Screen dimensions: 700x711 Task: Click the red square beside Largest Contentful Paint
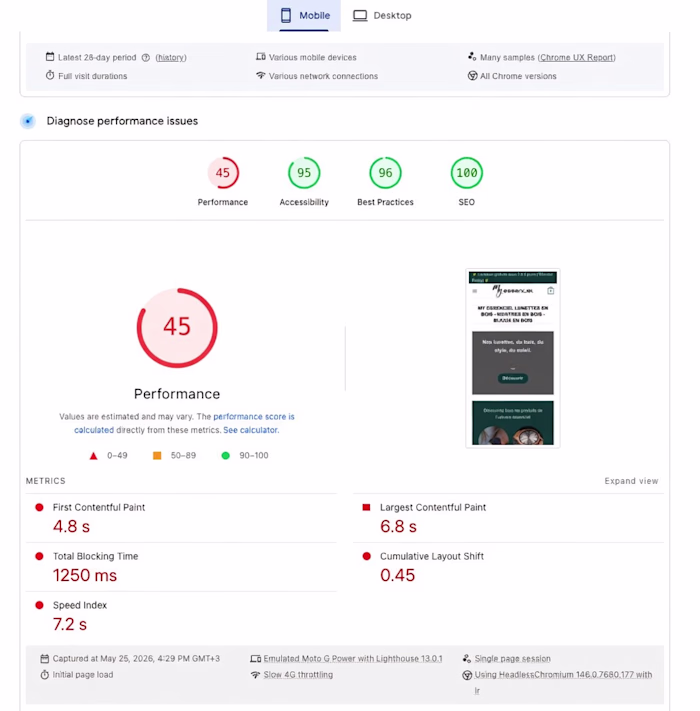[366, 507]
